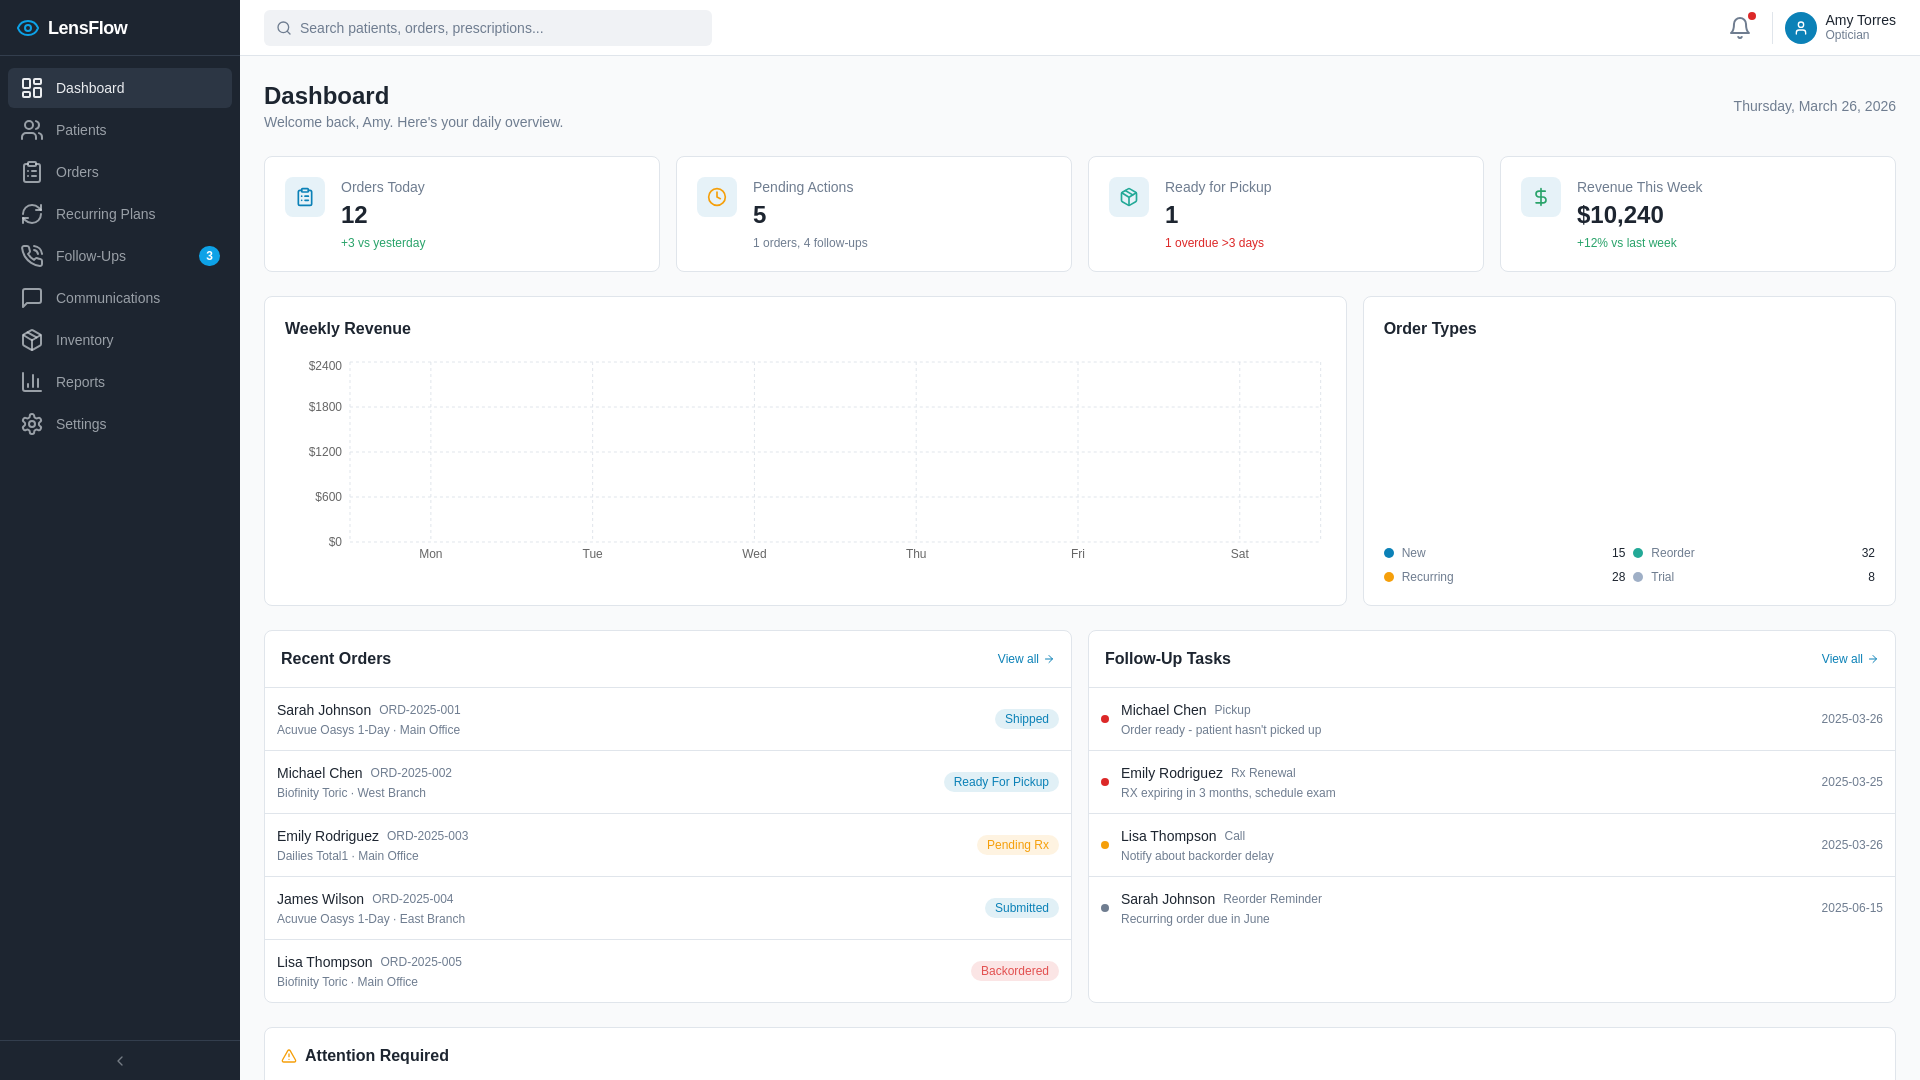Image resolution: width=1920 pixels, height=1080 pixels.
Task: Click the Ready for Pickup package icon
Action: (1129, 197)
